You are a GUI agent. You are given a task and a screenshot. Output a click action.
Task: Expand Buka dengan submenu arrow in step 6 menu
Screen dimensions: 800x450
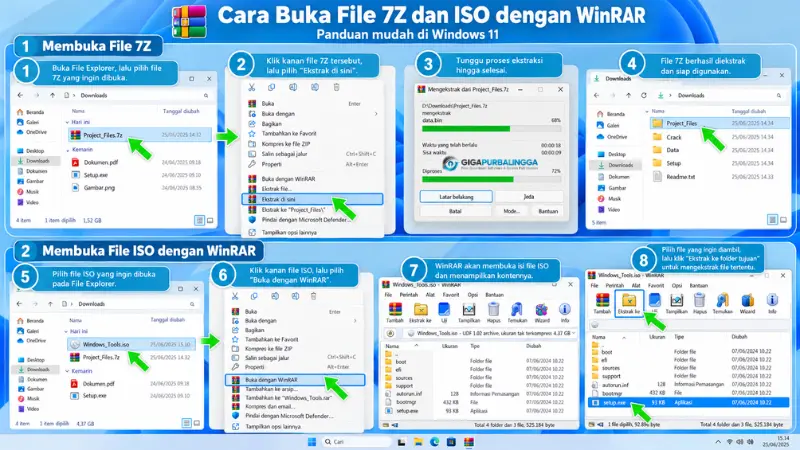coord(355,321)
